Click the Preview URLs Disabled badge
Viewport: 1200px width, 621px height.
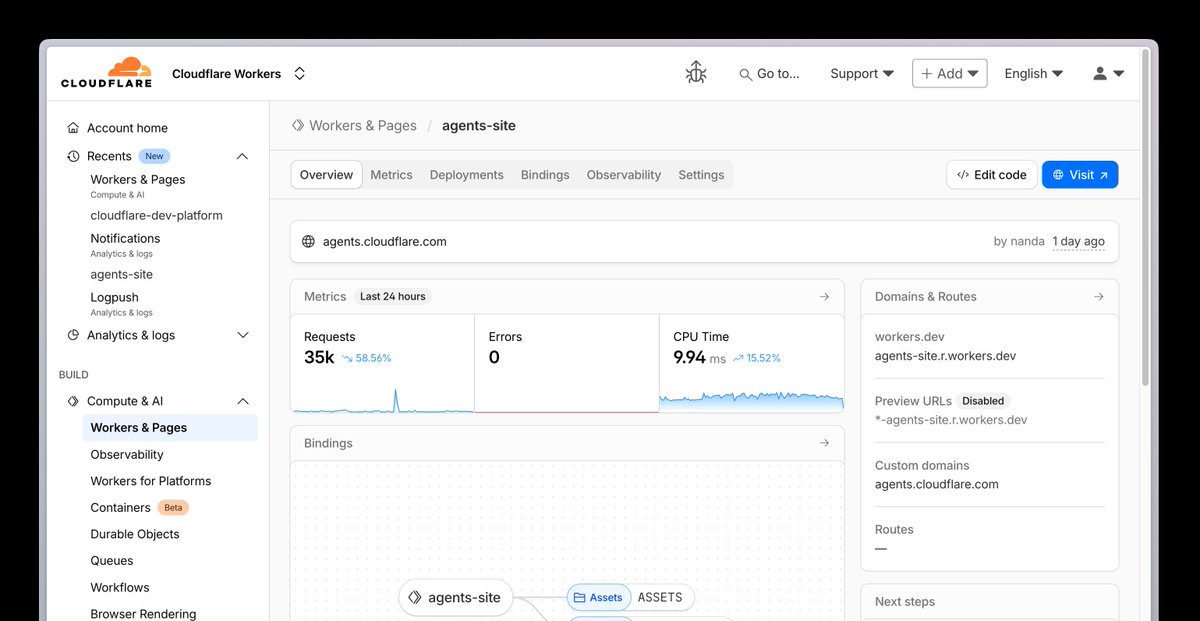pos(983,401)
